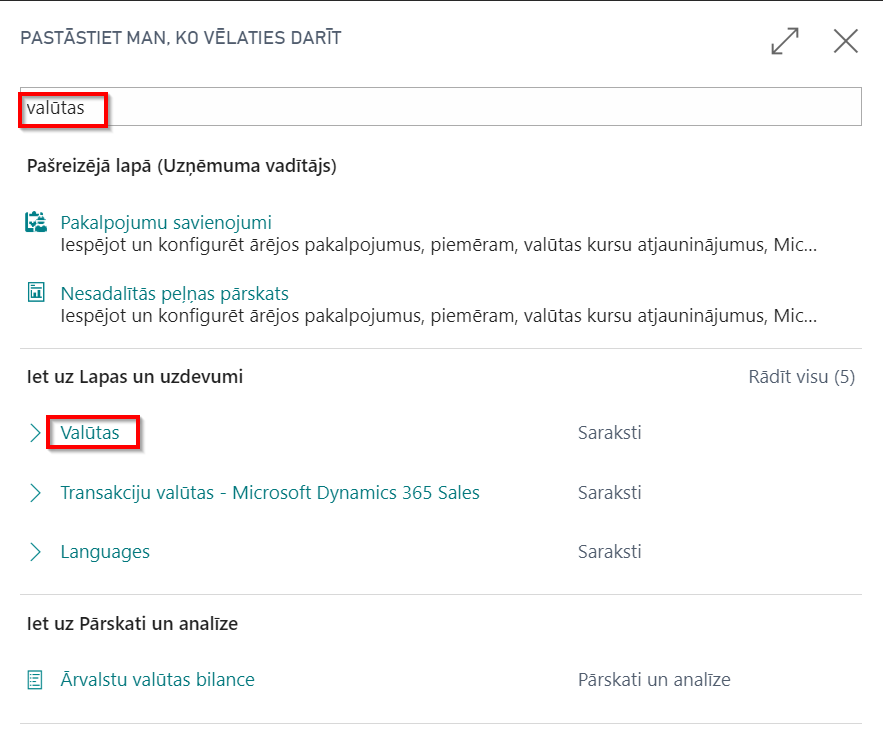Click "Pārskati un analīze" label beside Ārvalstu valūtas bilance
Viewport: 883px width, 730px height.
coord(654,679)
